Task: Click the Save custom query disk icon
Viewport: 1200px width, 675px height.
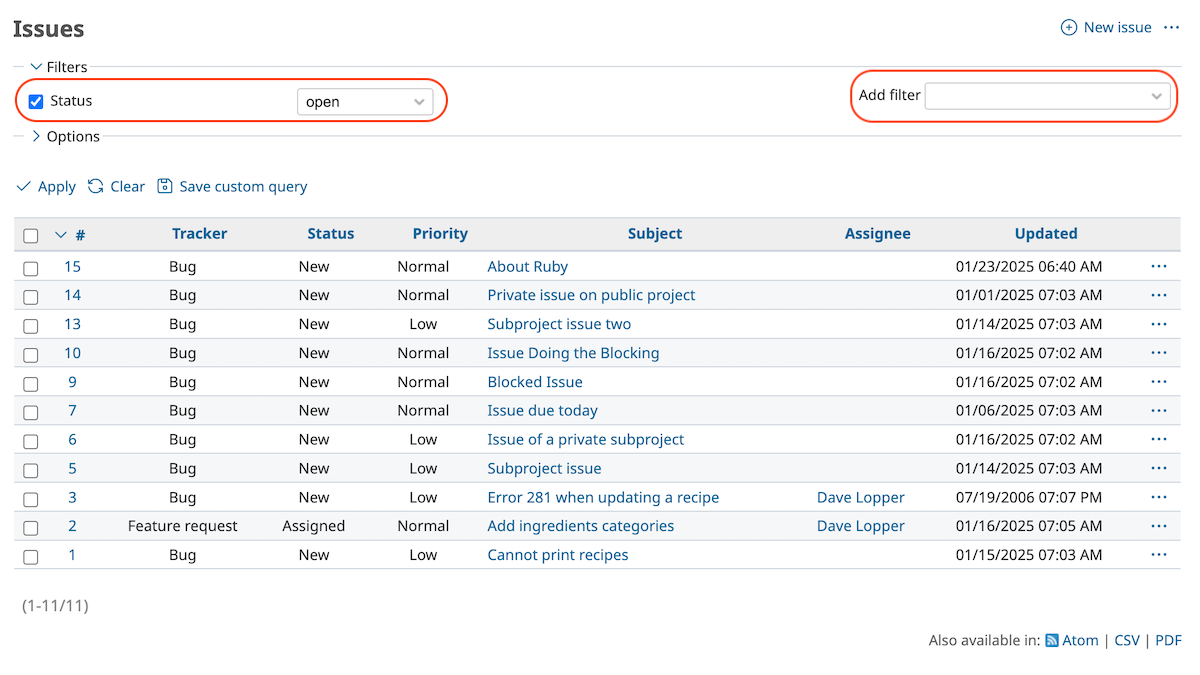Action: coord(166,186)
